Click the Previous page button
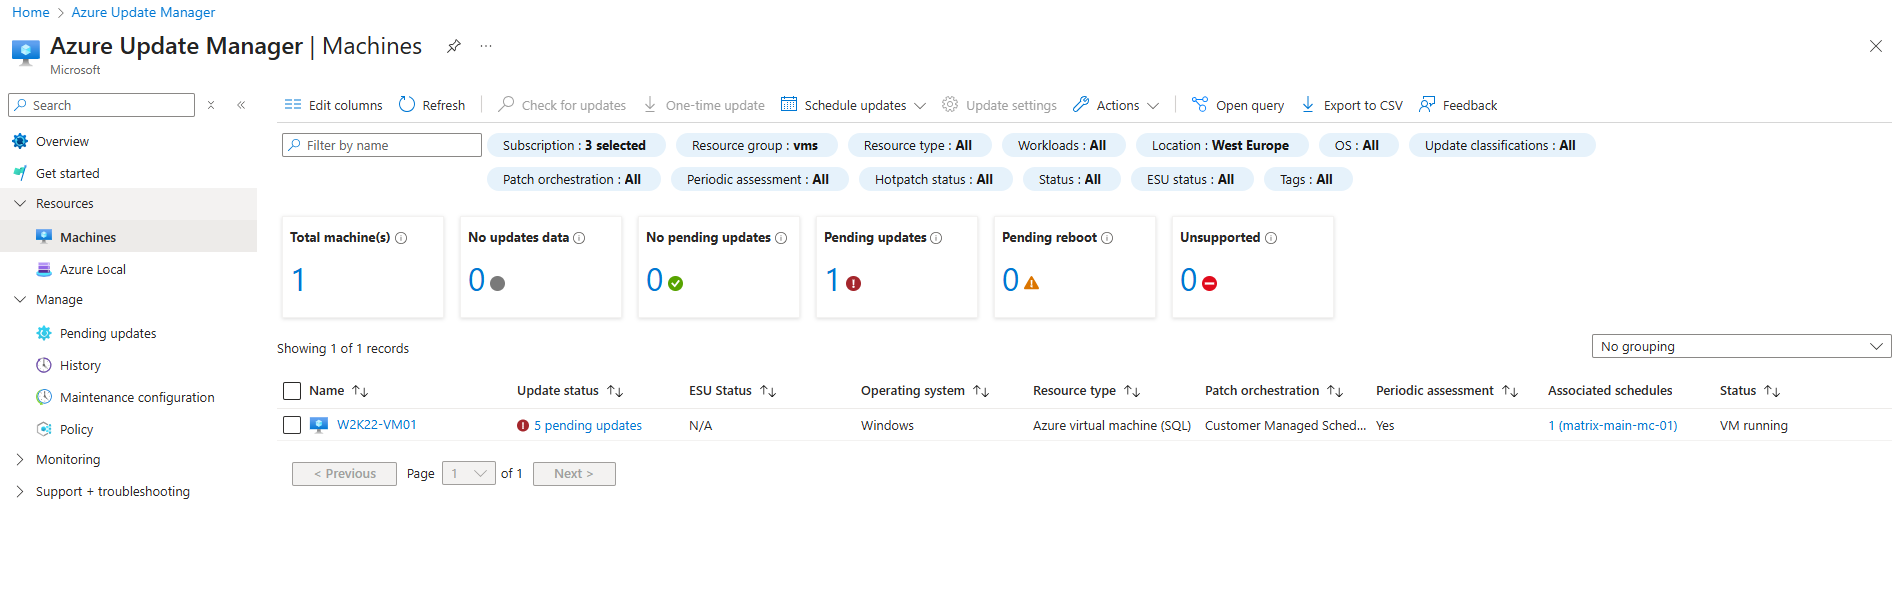The width and height of the screenshot is (1902, 614). (344, 474)
